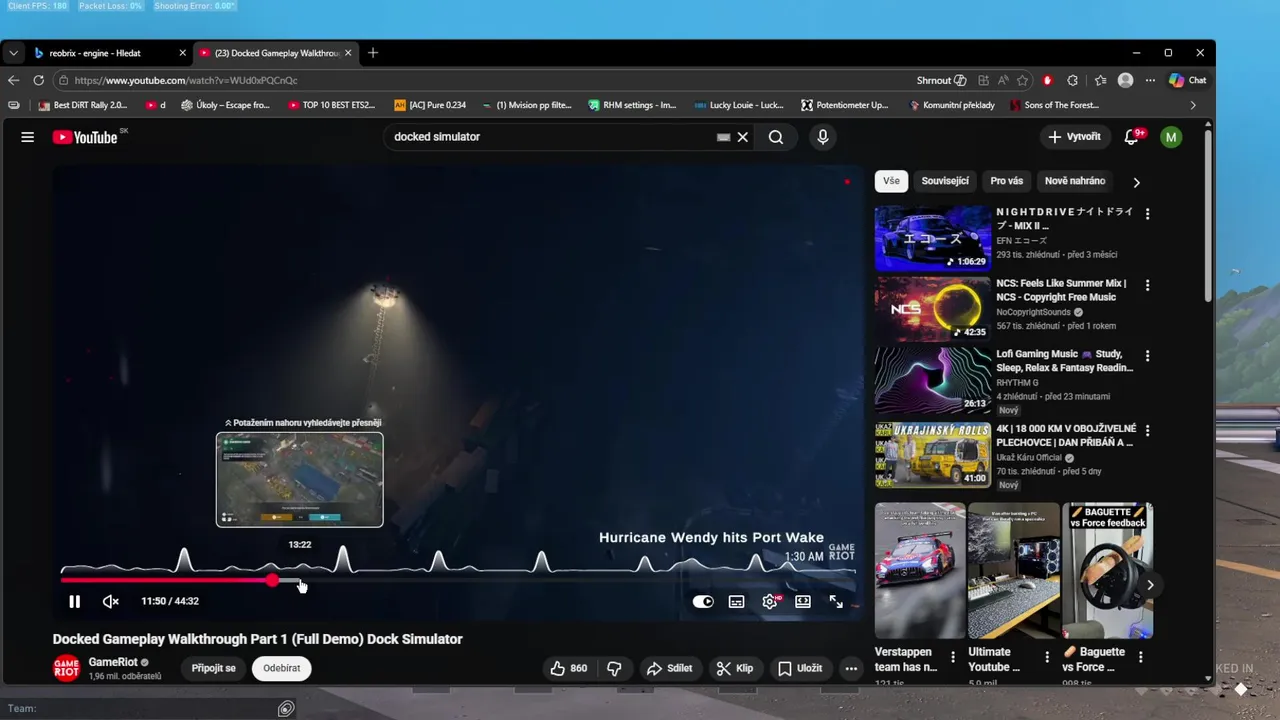
Task: Dislike the video
Action: 614,668
